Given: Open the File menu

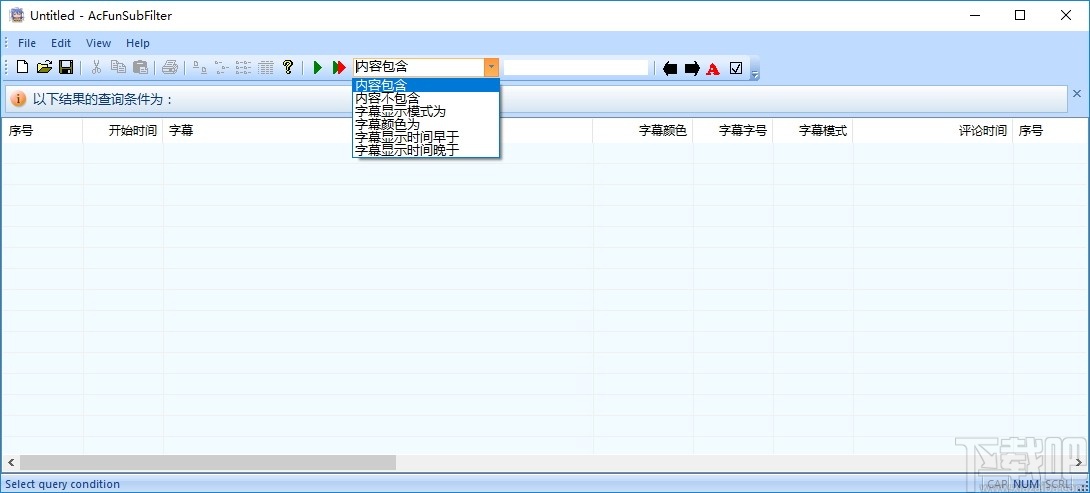Looking at the screenshot, I should tap(27, 43).
